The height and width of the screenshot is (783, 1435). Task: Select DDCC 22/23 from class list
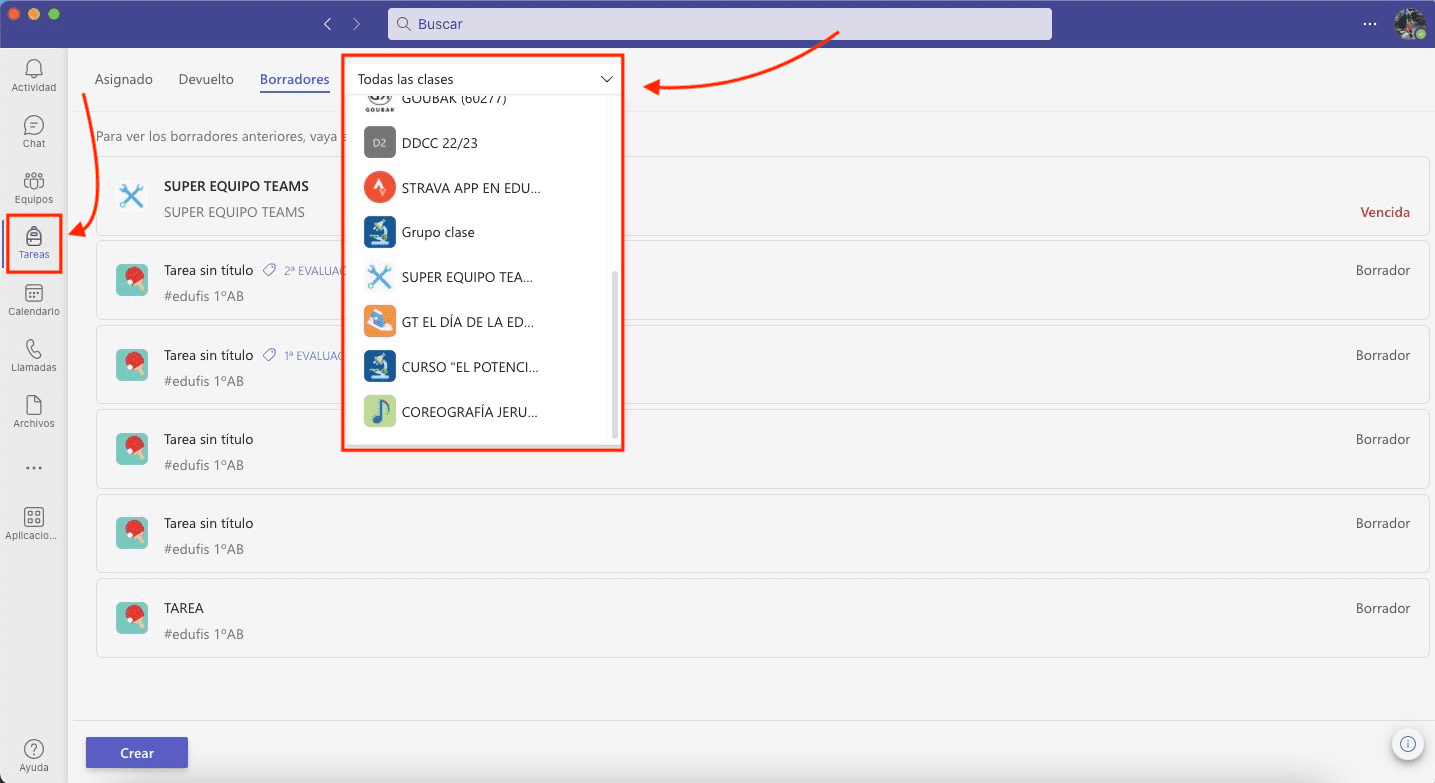440,143
